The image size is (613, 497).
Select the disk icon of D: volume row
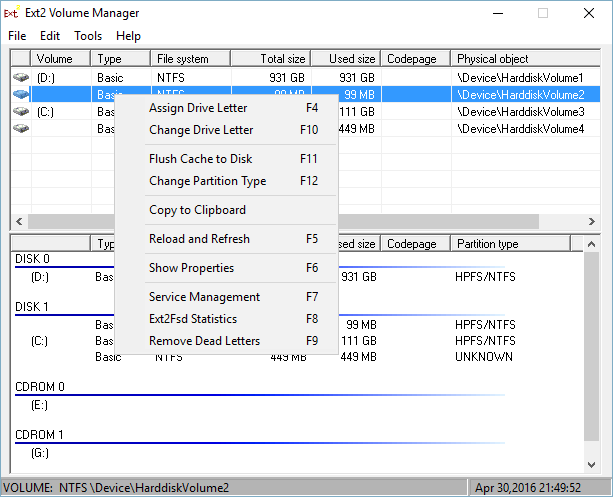21,77
